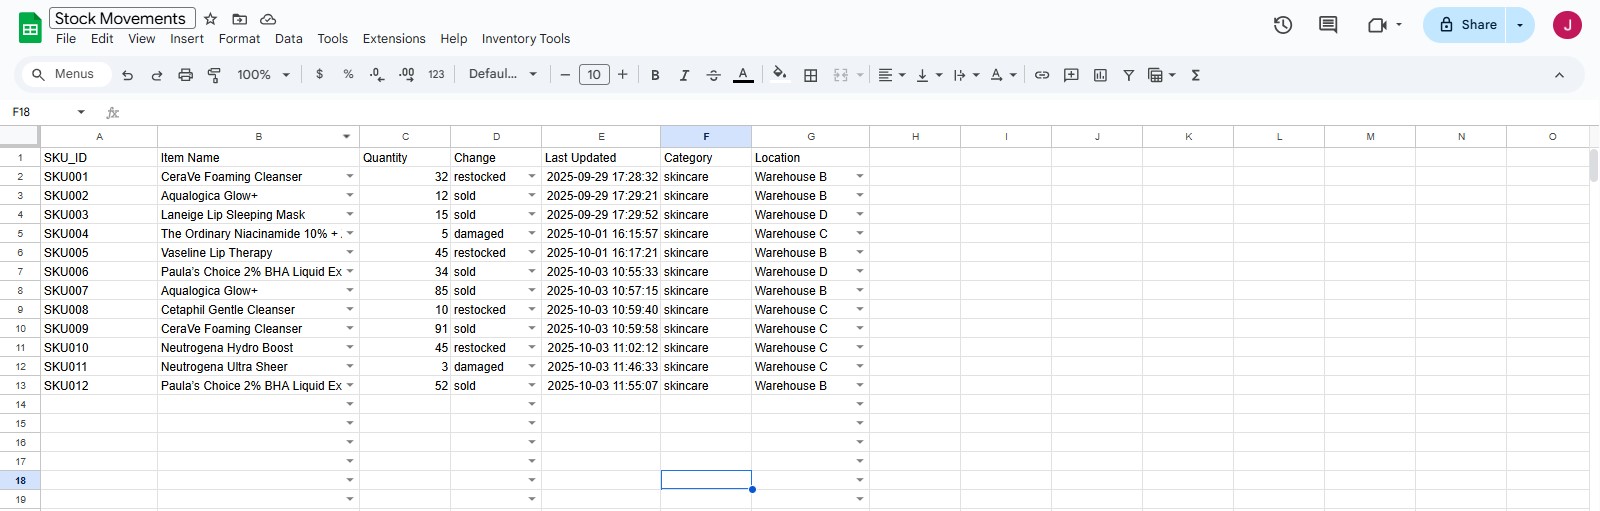Open Location dropdown for SKU001 row

859,177
